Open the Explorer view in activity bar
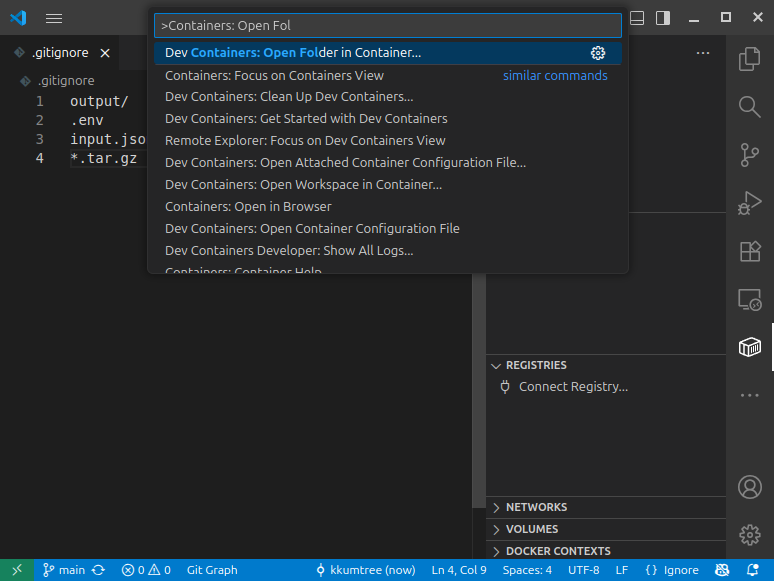This screenshot has width=774, height=581. point(749,59)
